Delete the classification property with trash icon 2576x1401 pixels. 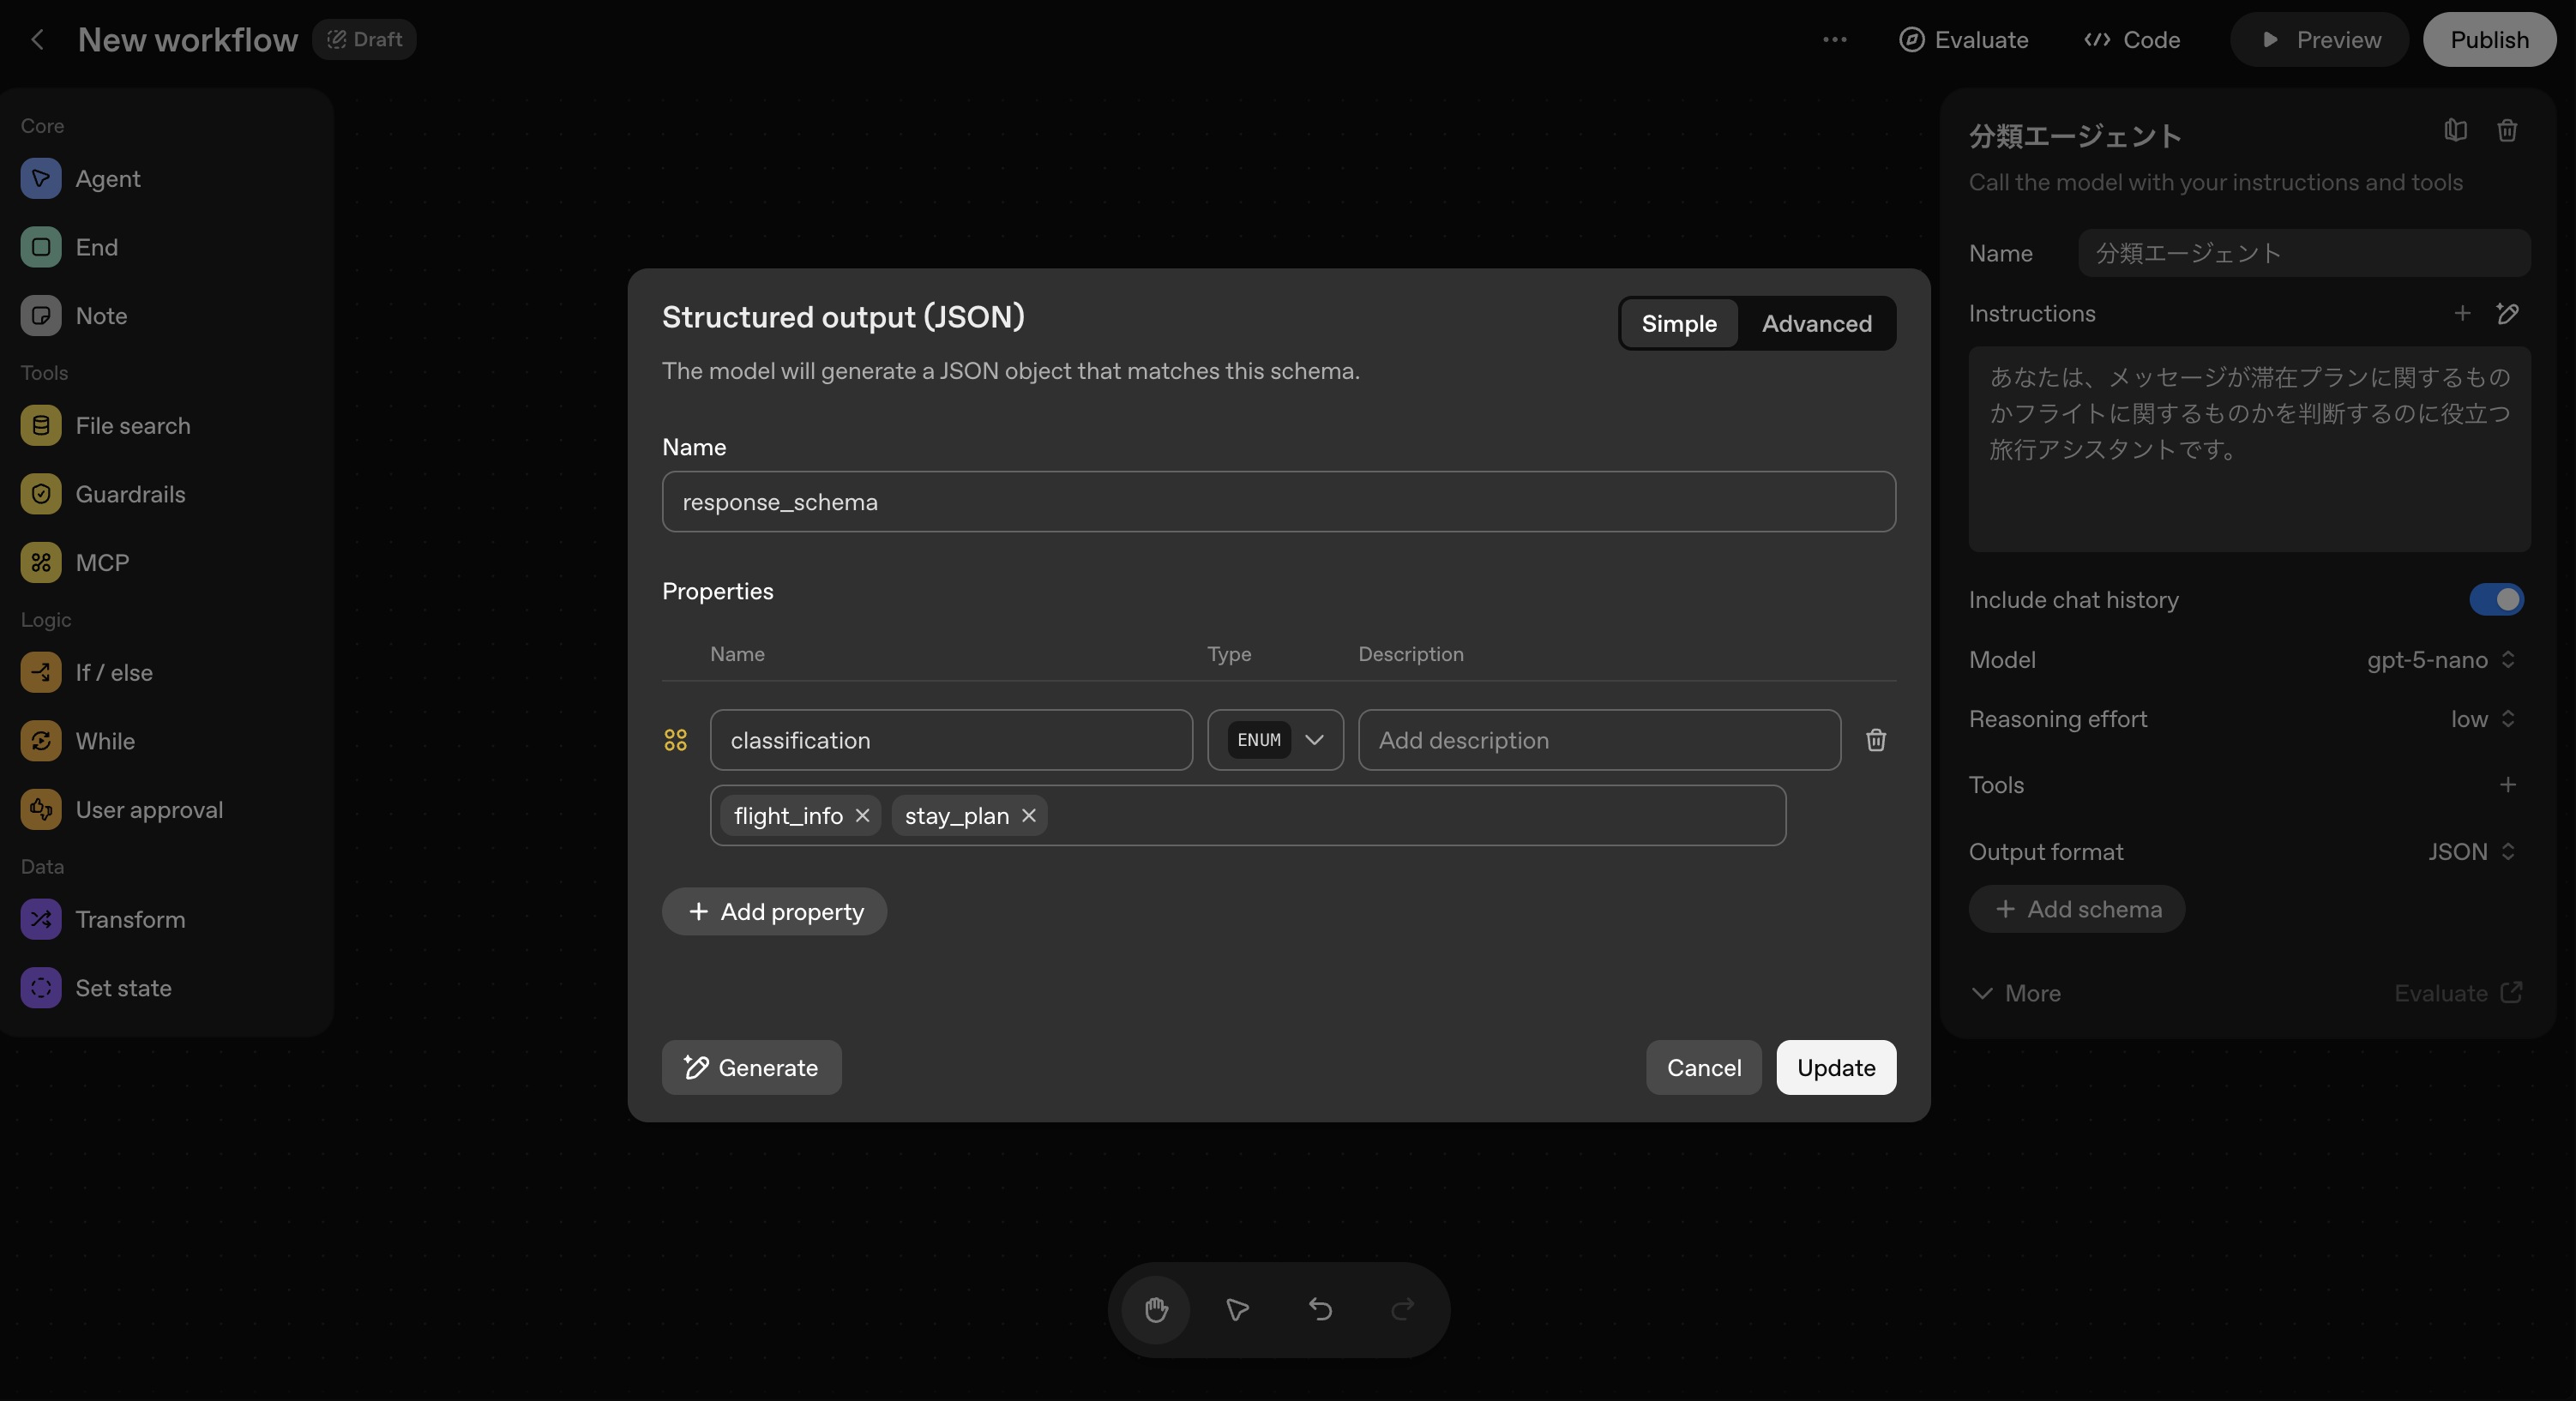click(1875, 740)
